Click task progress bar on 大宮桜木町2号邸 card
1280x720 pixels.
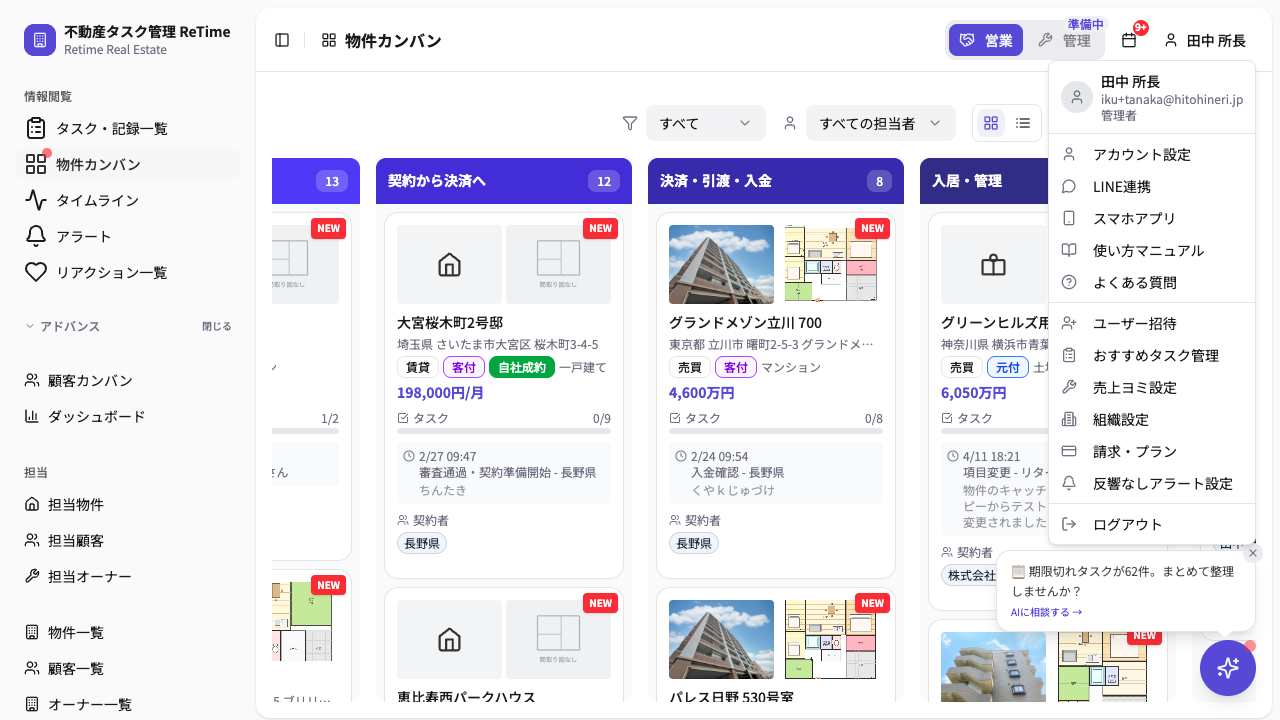504,431
